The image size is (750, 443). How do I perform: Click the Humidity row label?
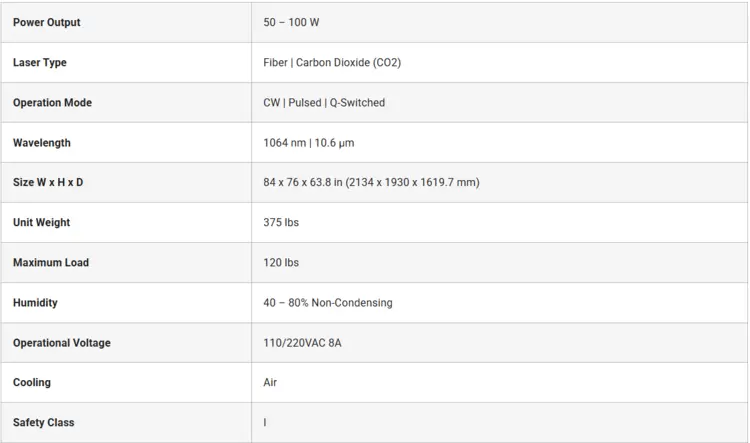[x=35, y=303]
